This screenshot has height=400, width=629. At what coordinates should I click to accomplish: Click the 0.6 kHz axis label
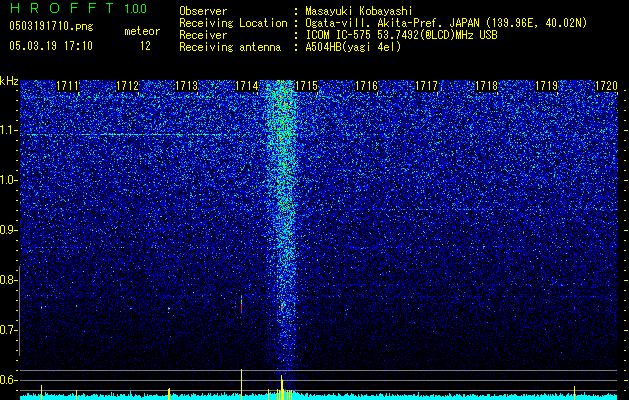8,380
